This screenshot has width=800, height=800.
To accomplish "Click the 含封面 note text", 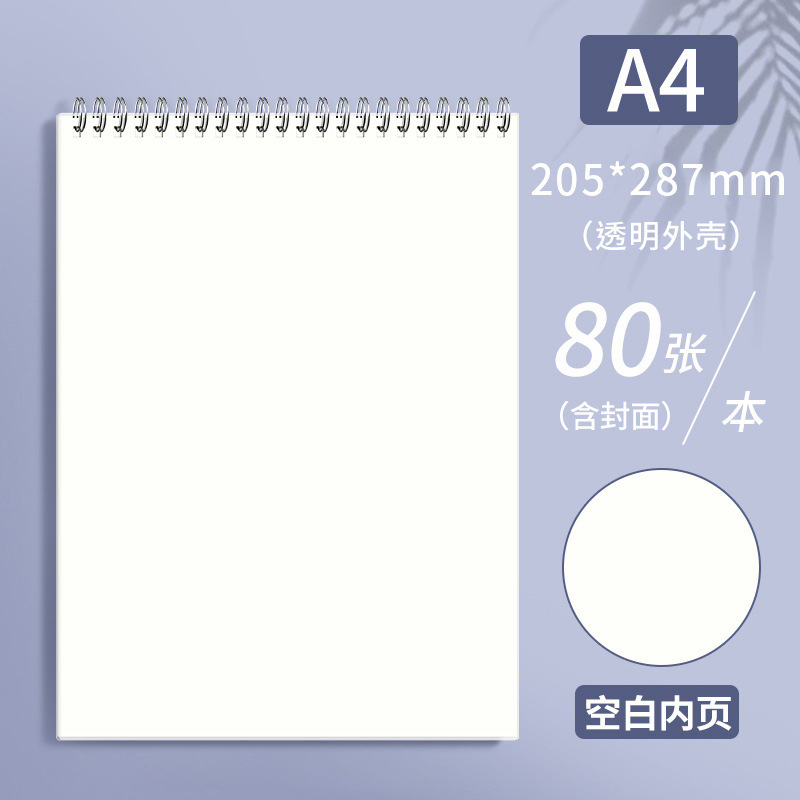I will (x=615, y=415).
